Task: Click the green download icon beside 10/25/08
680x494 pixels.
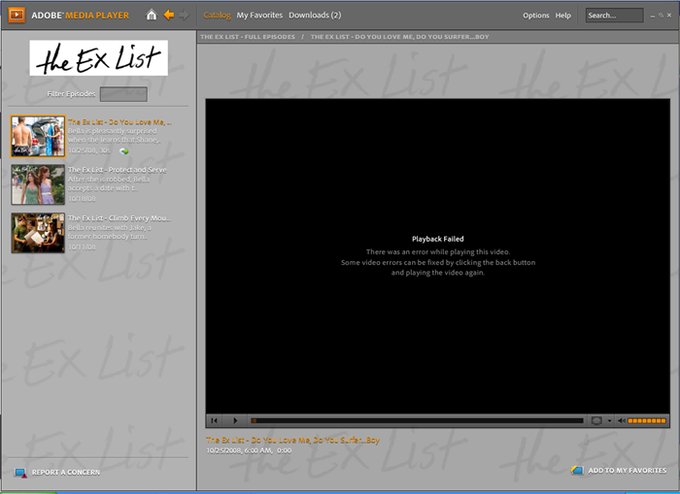Action: [124, 151]
